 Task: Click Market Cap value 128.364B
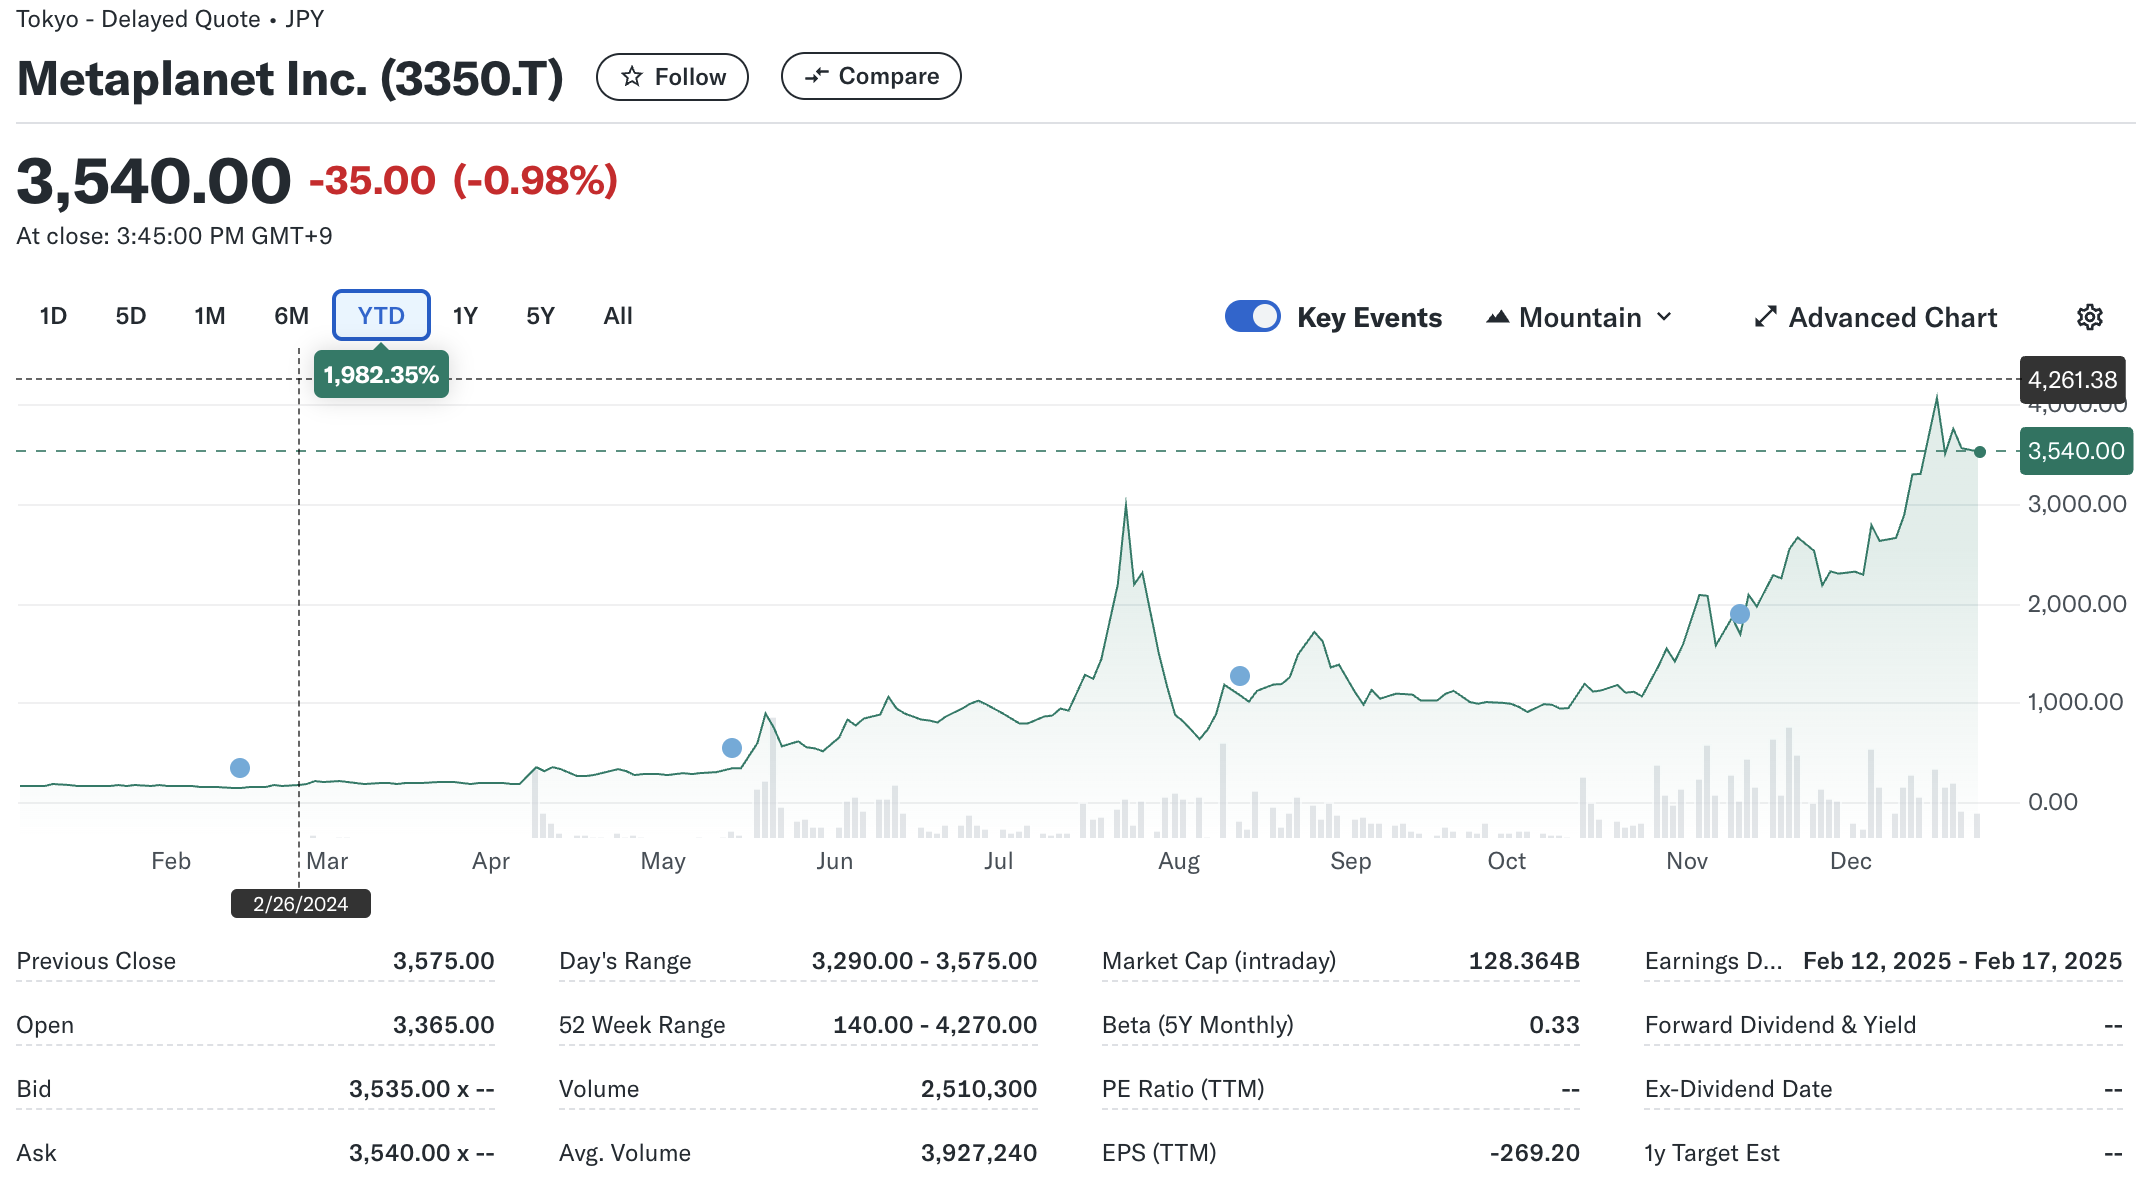pos(1524,961)
